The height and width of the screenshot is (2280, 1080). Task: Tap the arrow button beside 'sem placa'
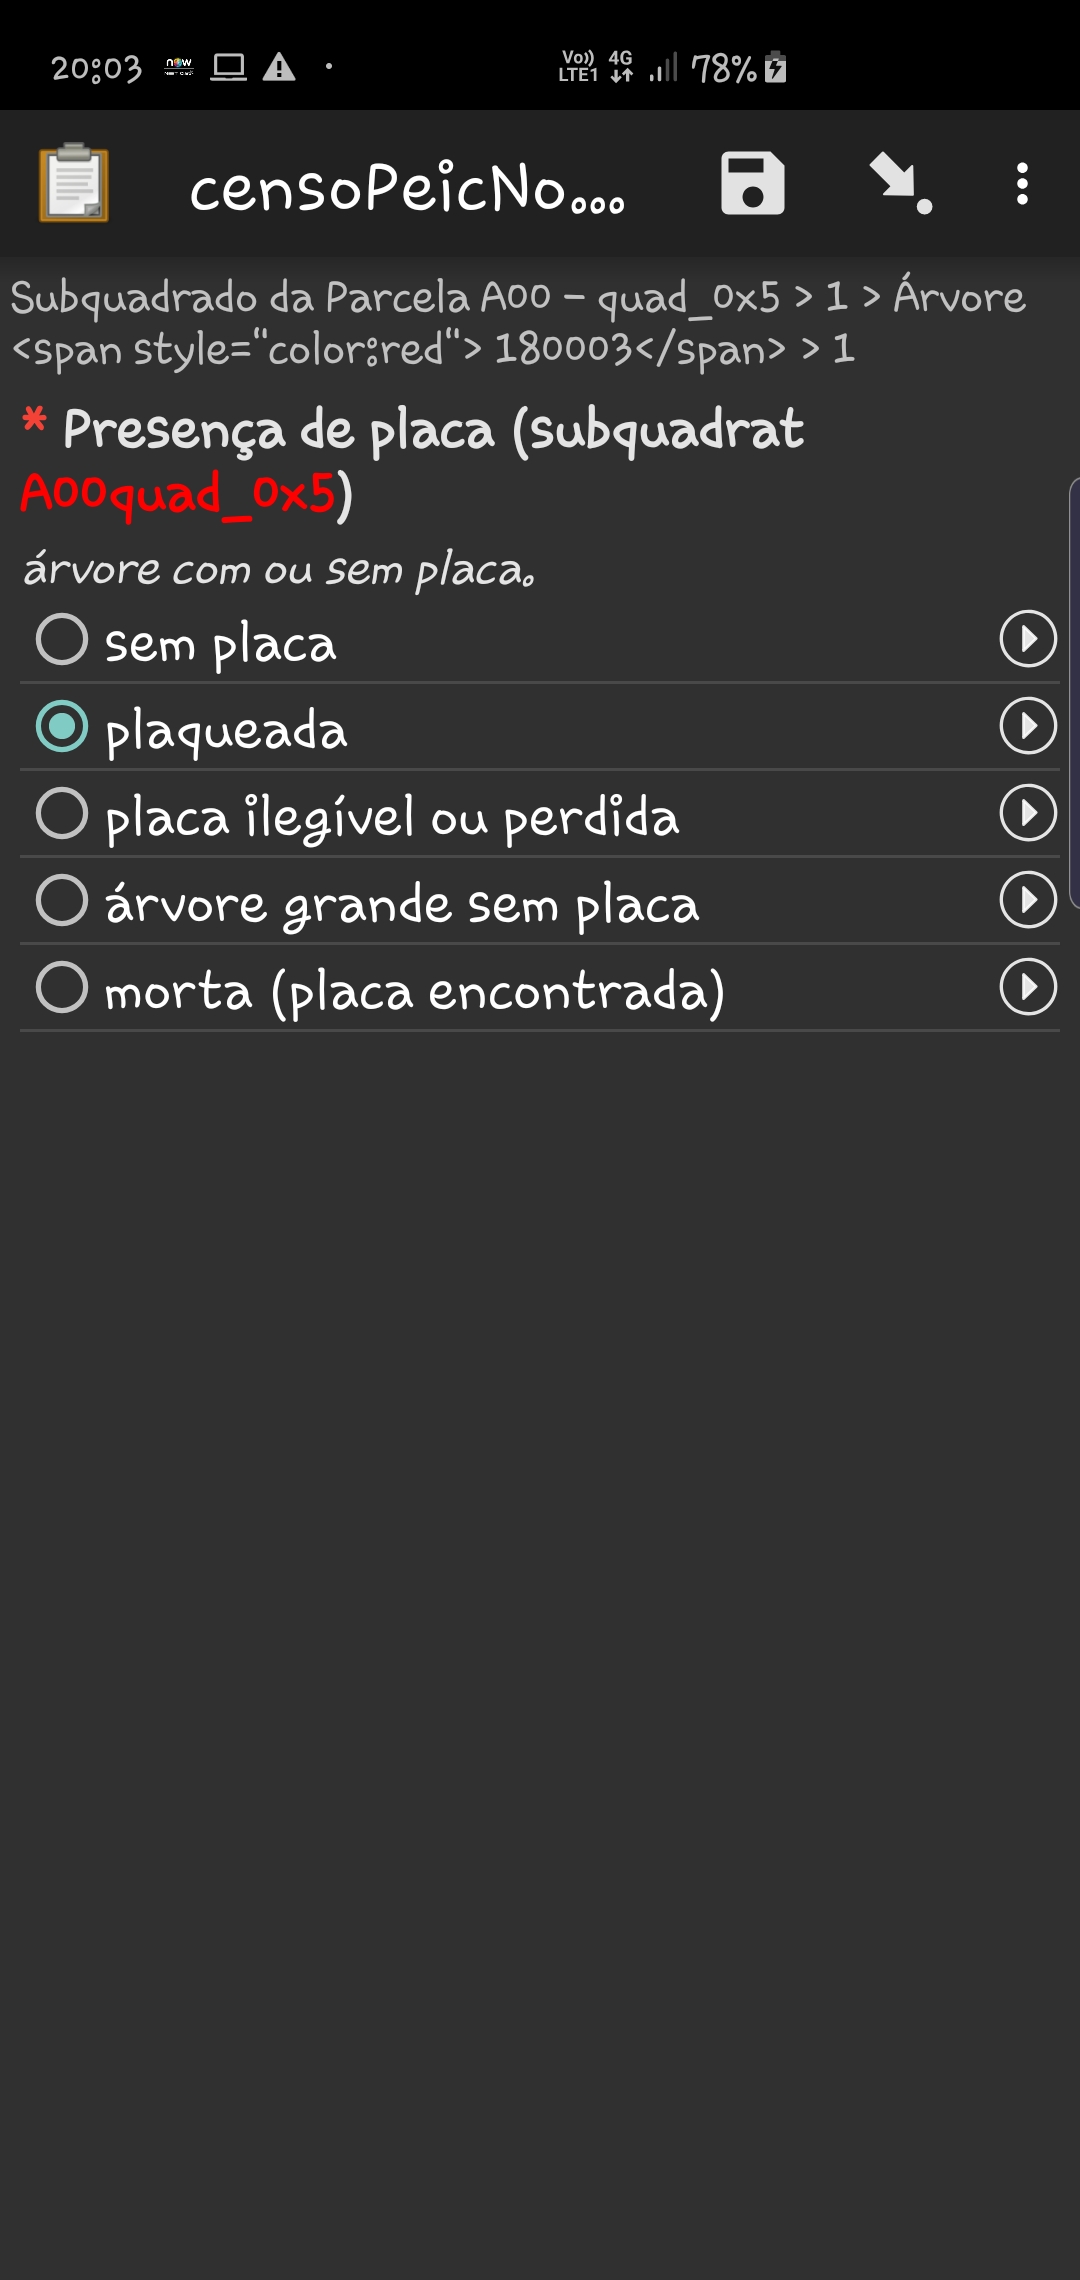pyautogui.click(x=1028, y=639)
